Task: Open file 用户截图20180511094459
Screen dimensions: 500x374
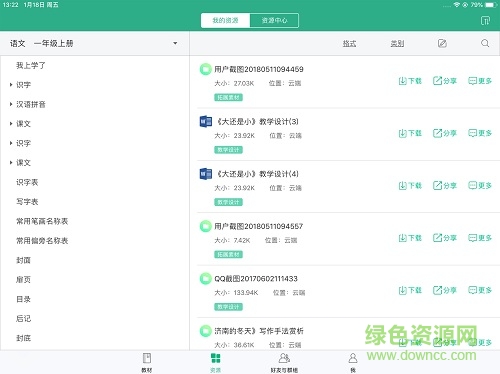Action: (x=259, y=69)
